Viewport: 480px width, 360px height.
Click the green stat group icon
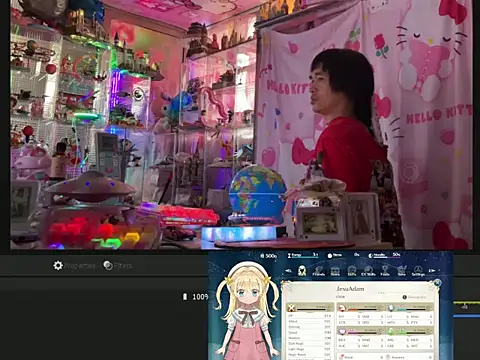tap(391, 332)
